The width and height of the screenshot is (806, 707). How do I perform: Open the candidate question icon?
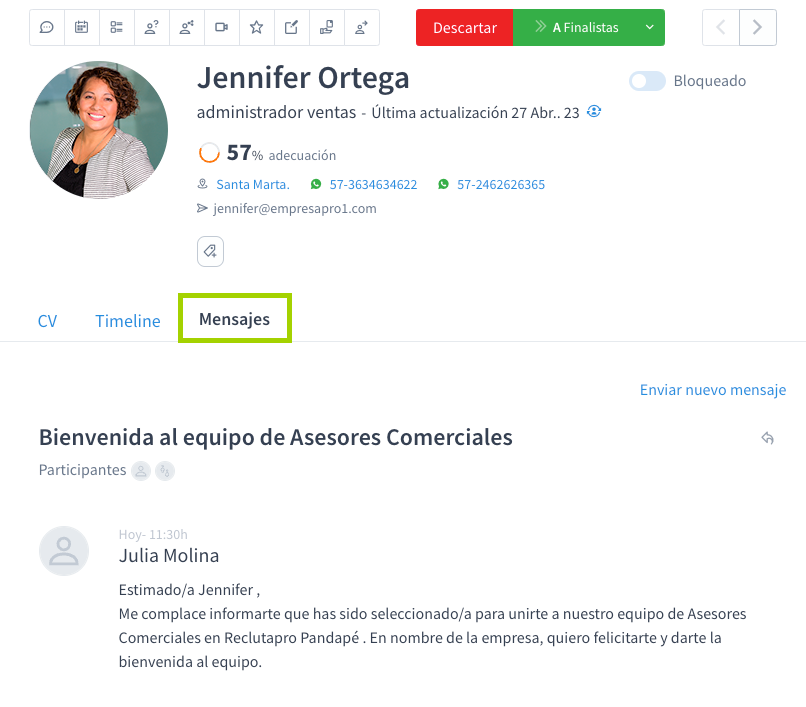[x=151, y=27]
